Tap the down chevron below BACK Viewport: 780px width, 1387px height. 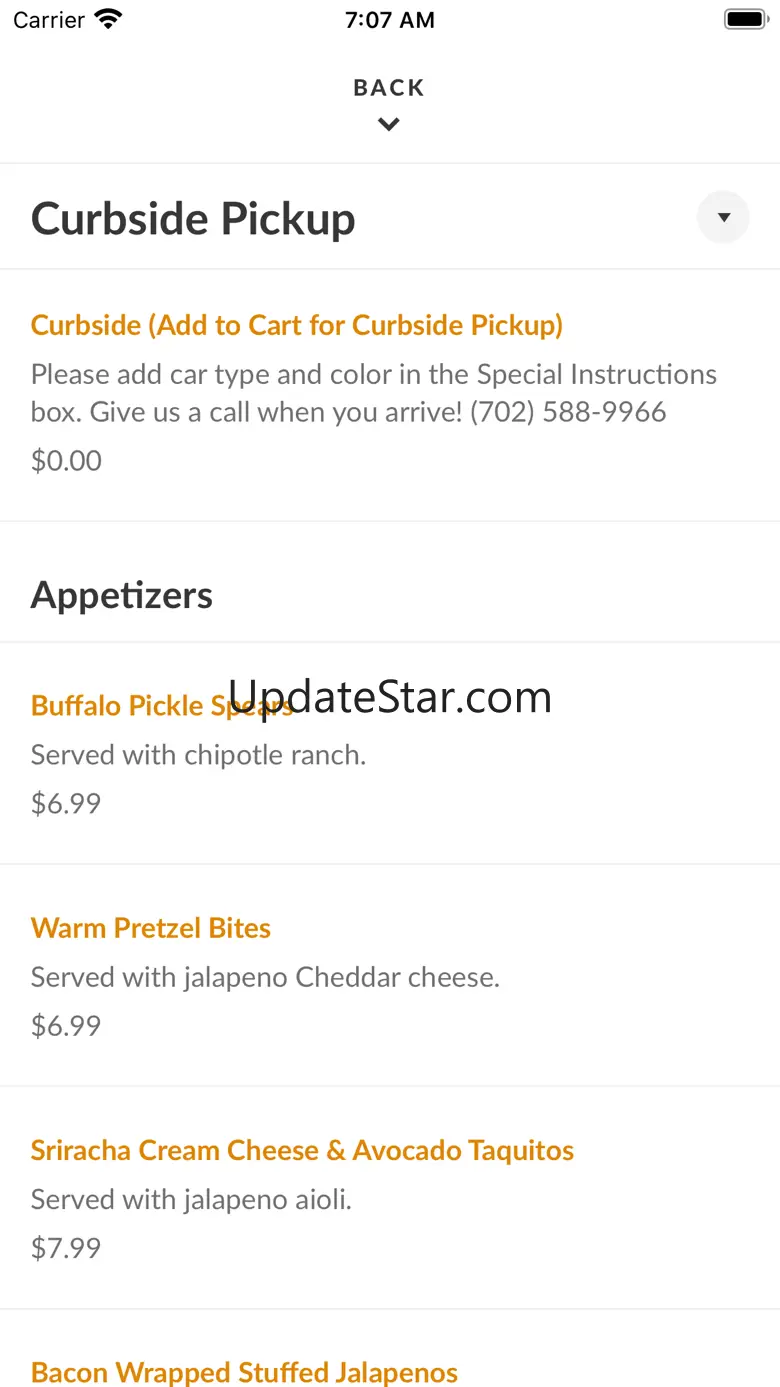(x=389, y=124)
